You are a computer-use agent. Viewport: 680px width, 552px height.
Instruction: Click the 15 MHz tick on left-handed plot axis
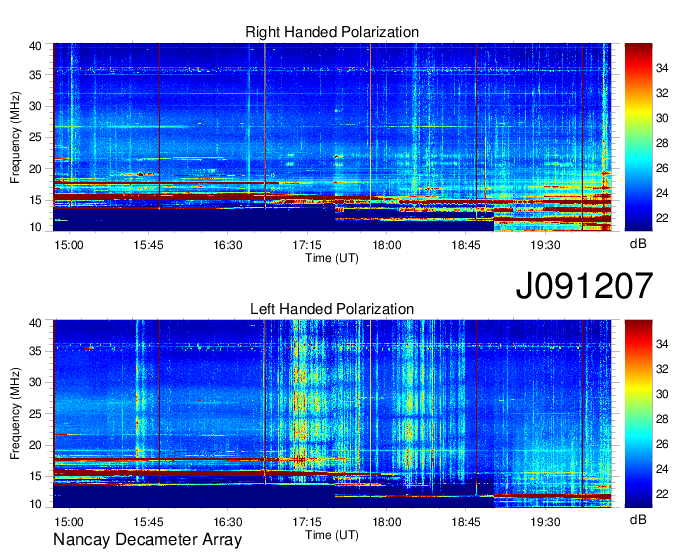click(35, 477)
